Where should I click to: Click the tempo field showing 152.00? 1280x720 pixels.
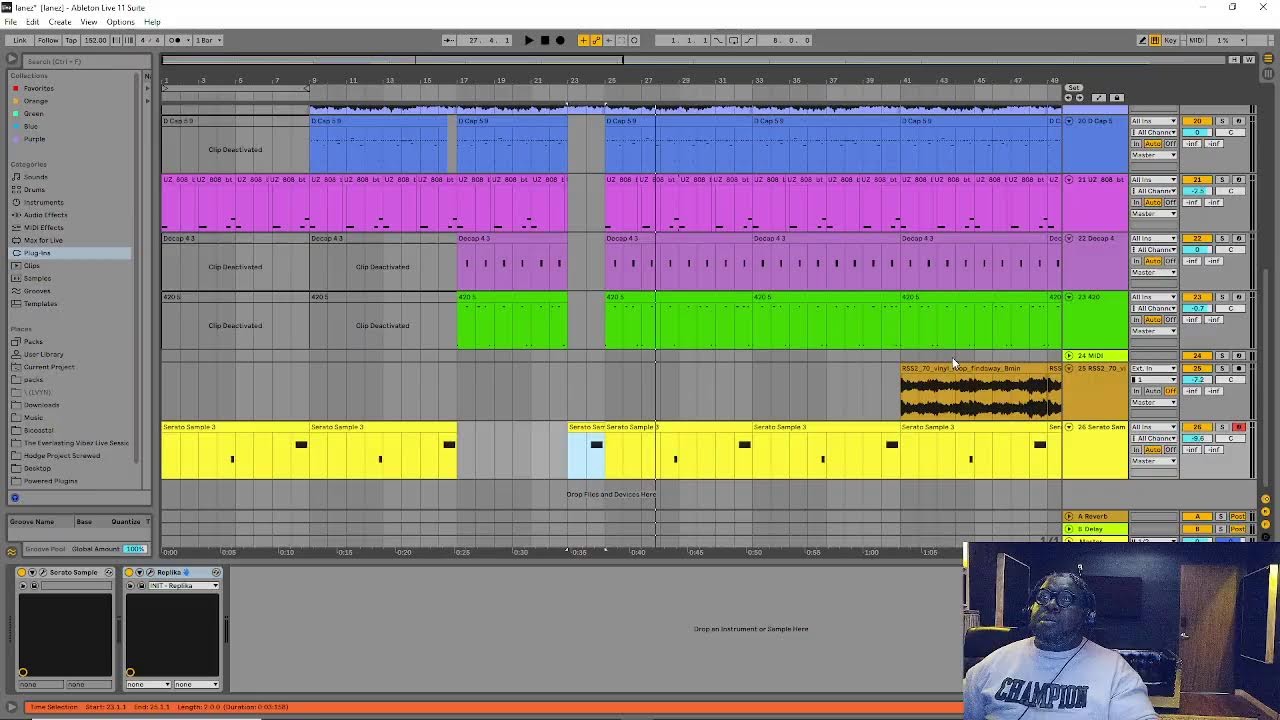[x=95, y=40]
